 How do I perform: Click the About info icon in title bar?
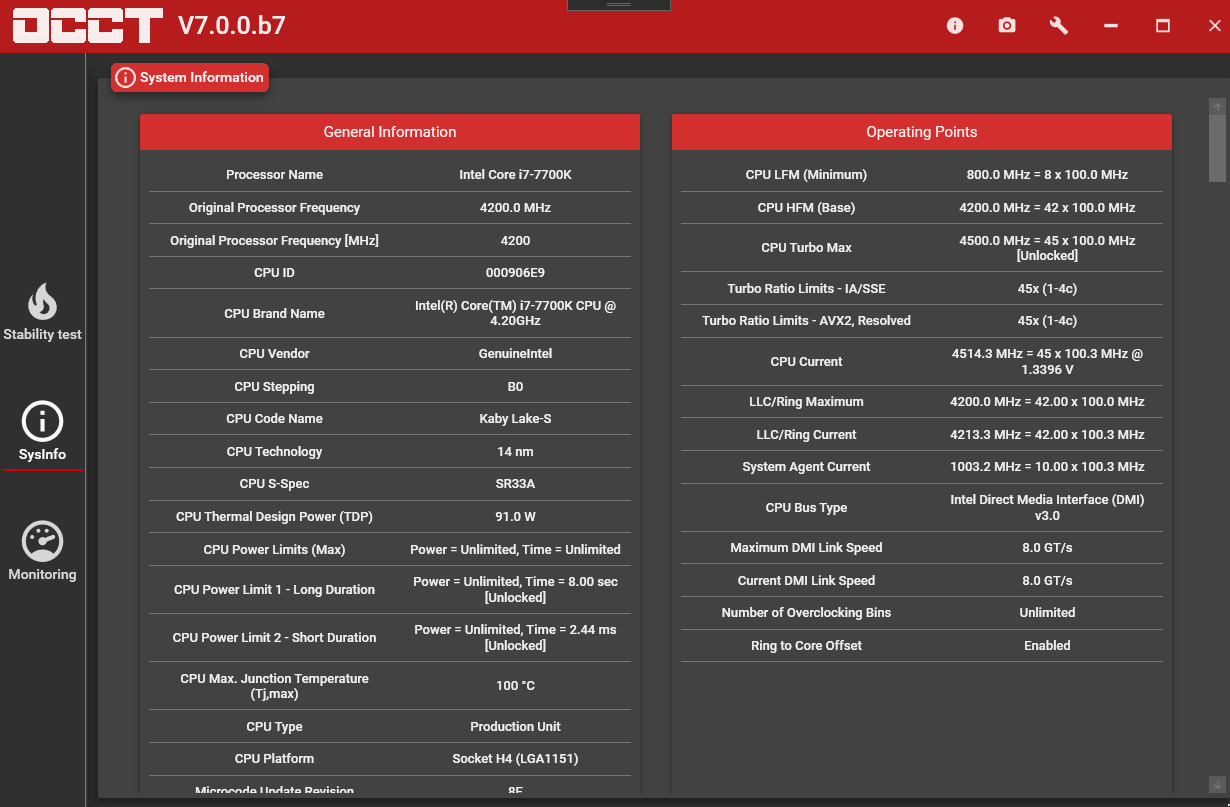[955, 26]
